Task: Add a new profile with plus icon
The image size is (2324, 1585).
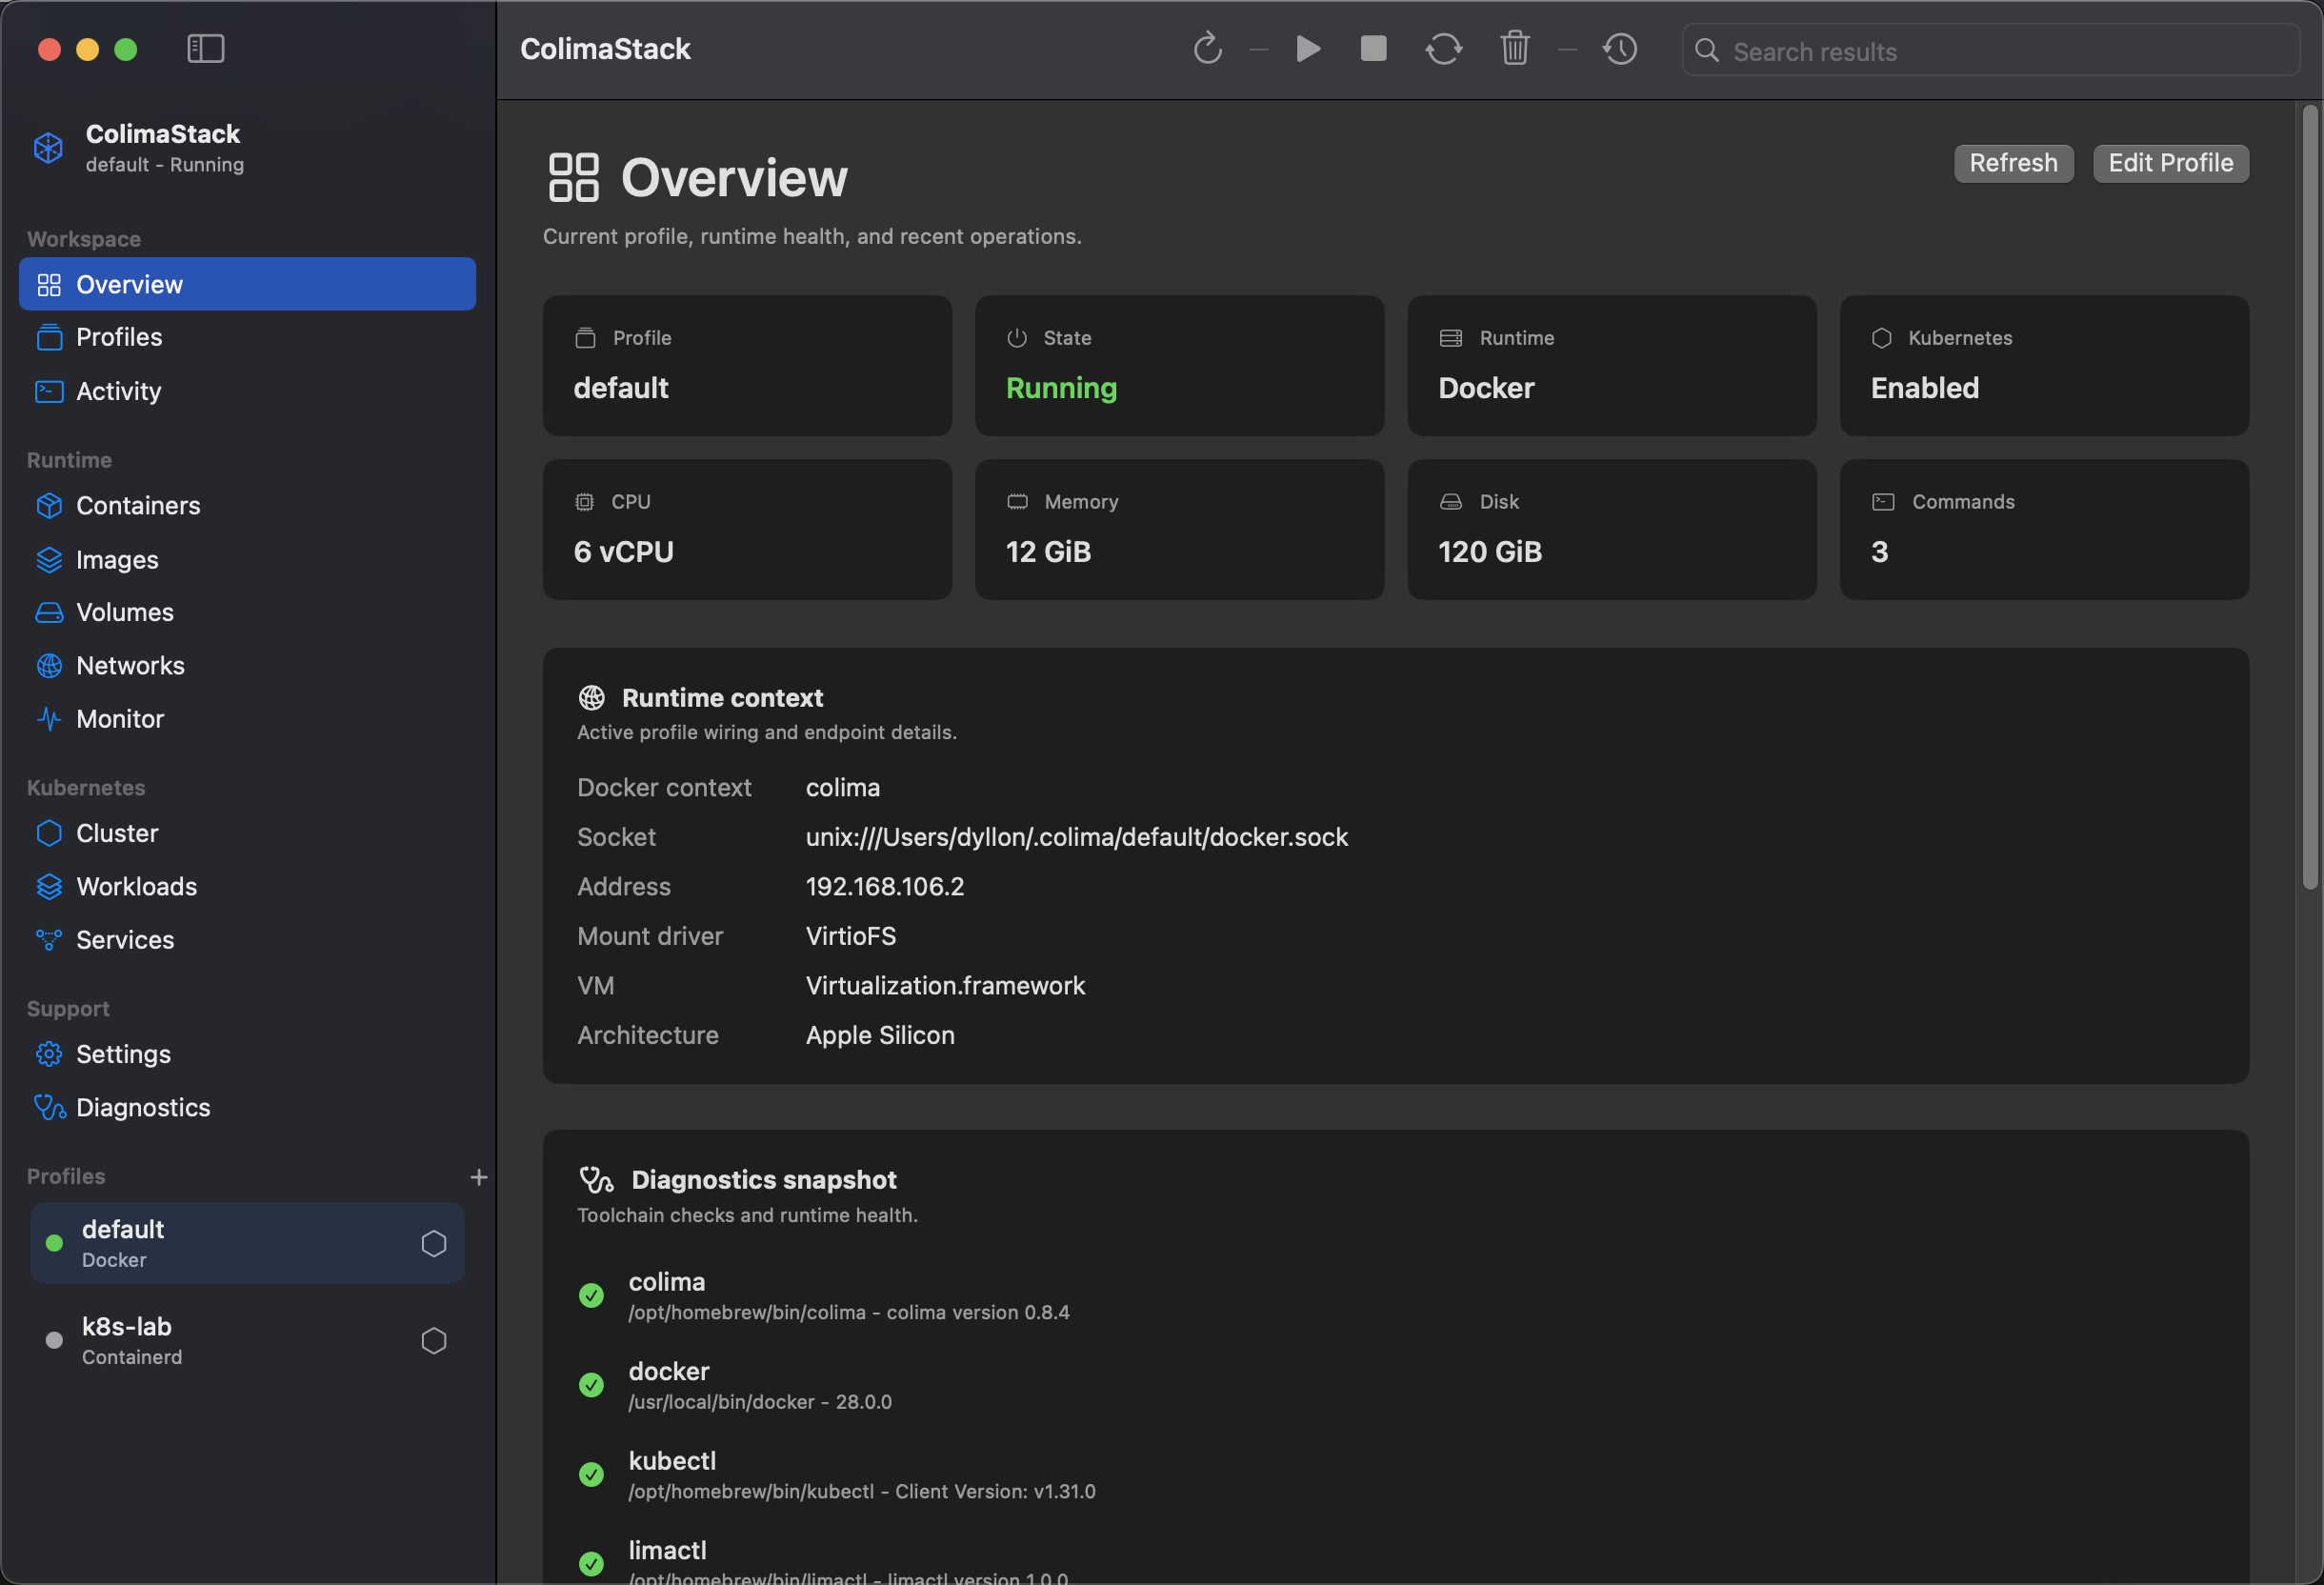Action: (479, 1177)
